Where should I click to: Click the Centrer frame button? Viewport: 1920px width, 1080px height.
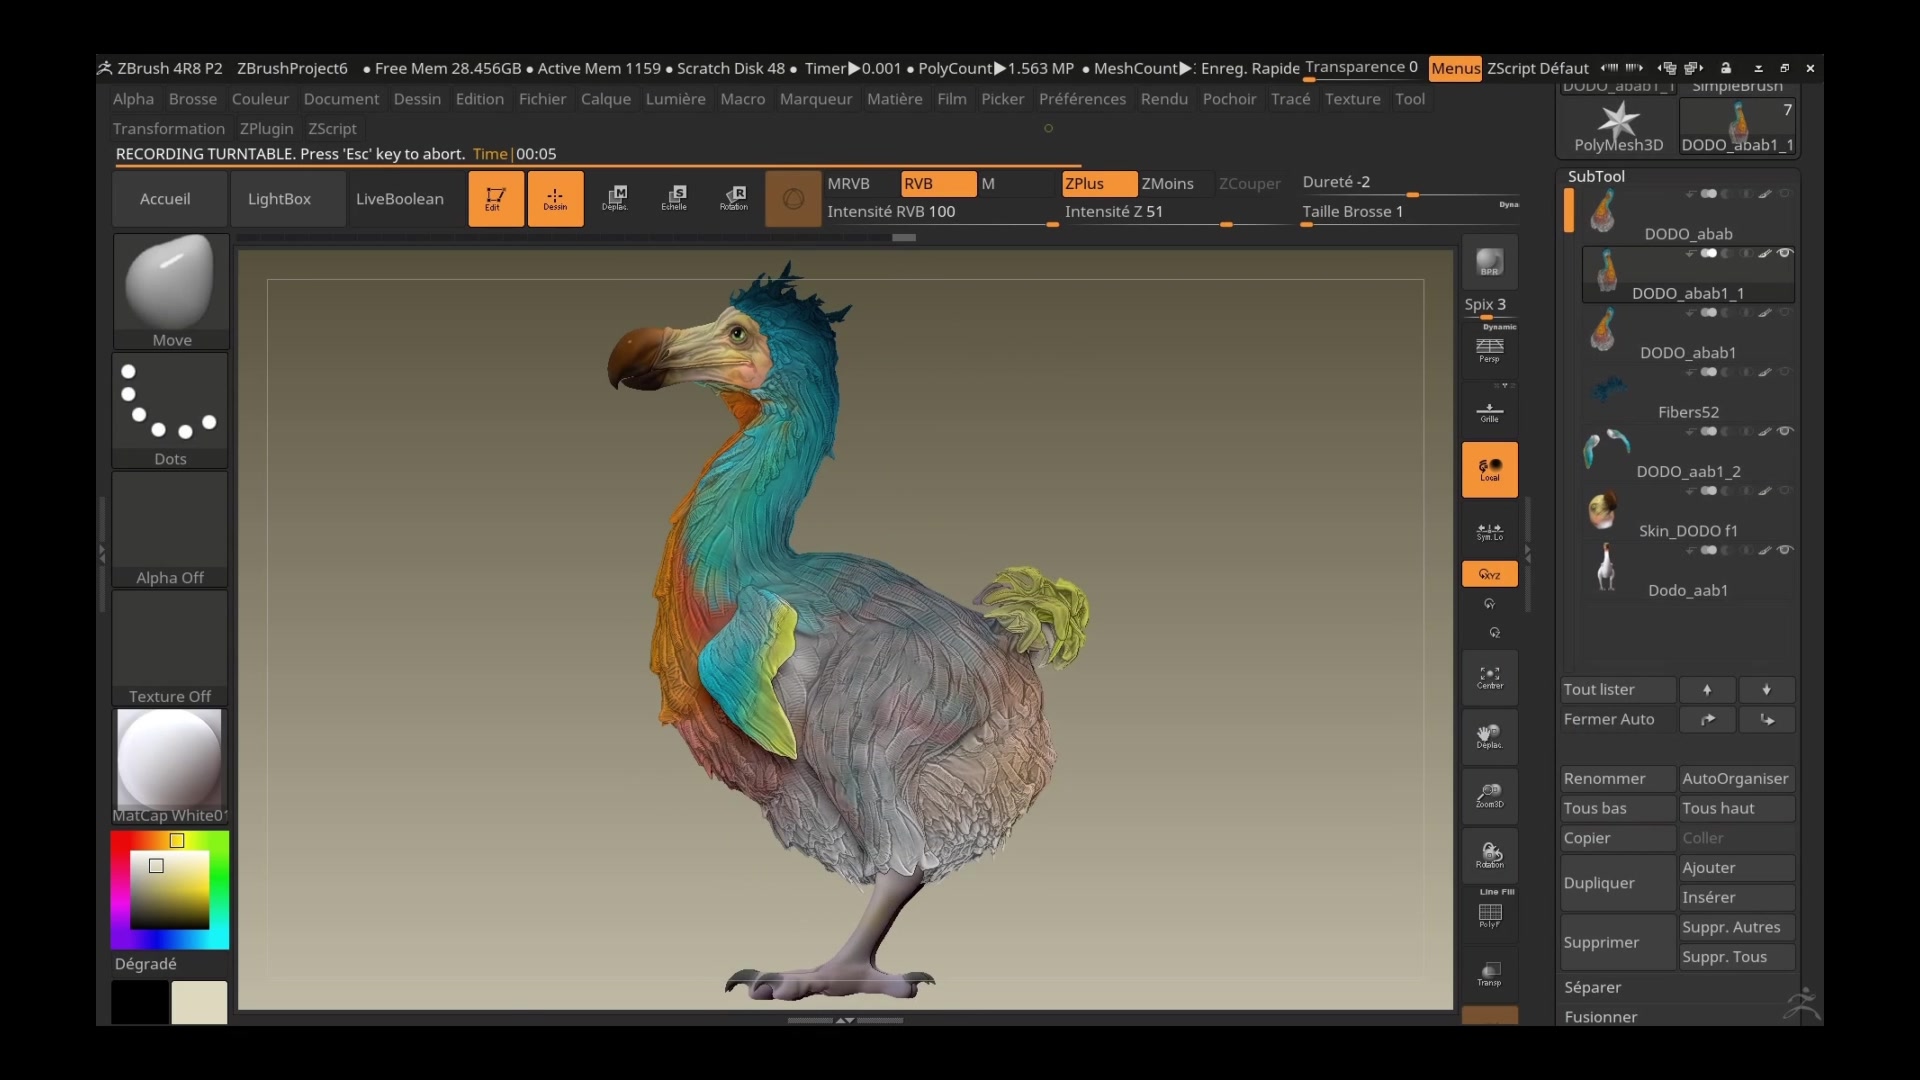click(1489, 678)
